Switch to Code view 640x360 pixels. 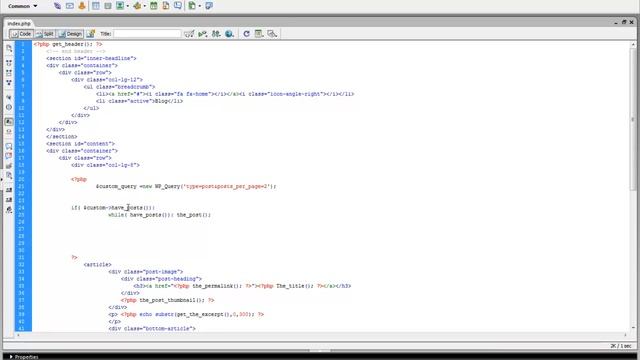click(21, 34)
